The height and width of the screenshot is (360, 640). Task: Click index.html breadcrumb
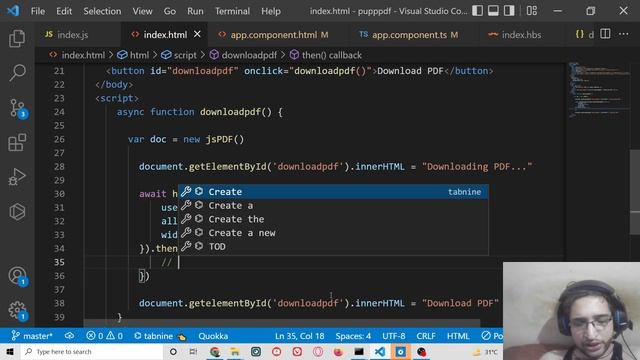(x=78, y=55)
